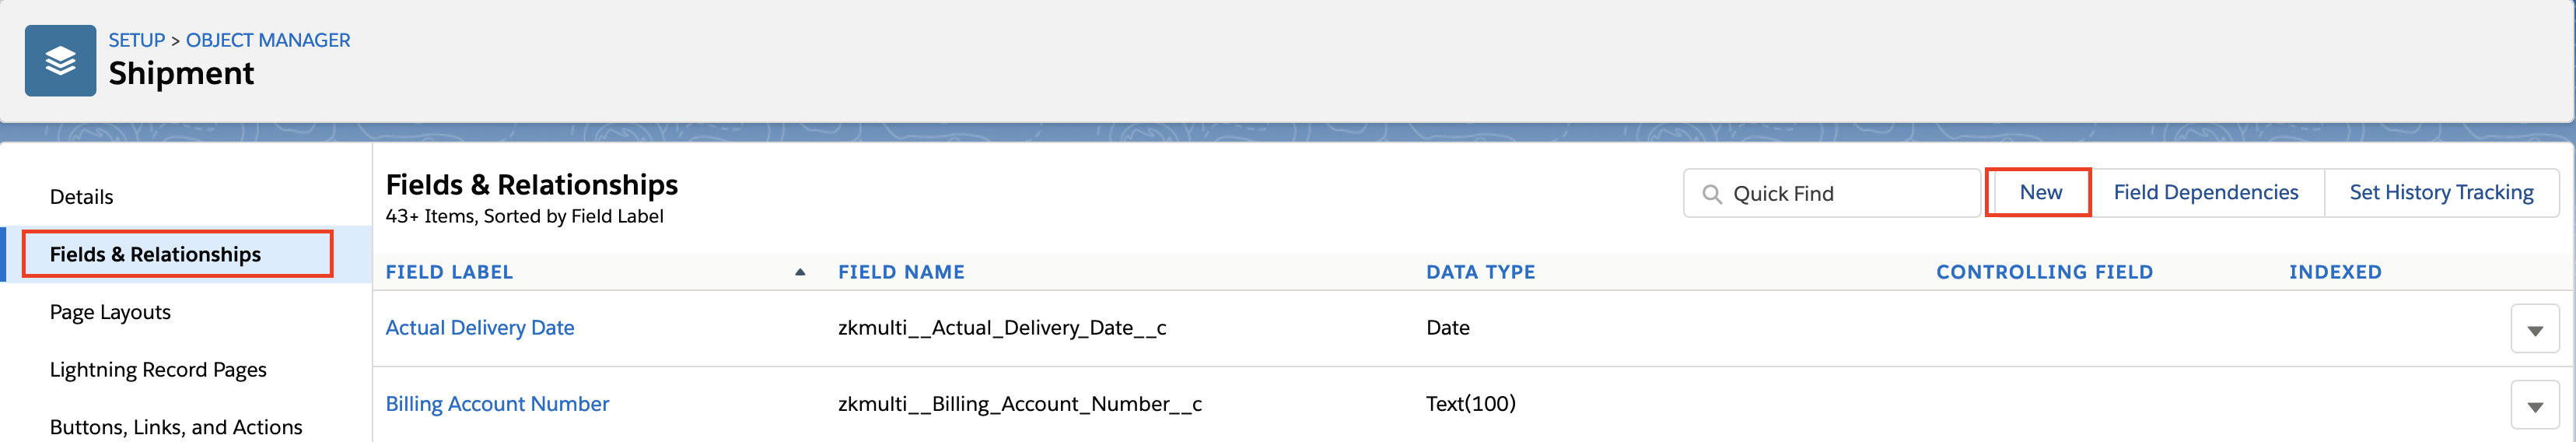Open the Actual Delivery Date row action menu
Screen dimensions: 2576x442
2534,329
